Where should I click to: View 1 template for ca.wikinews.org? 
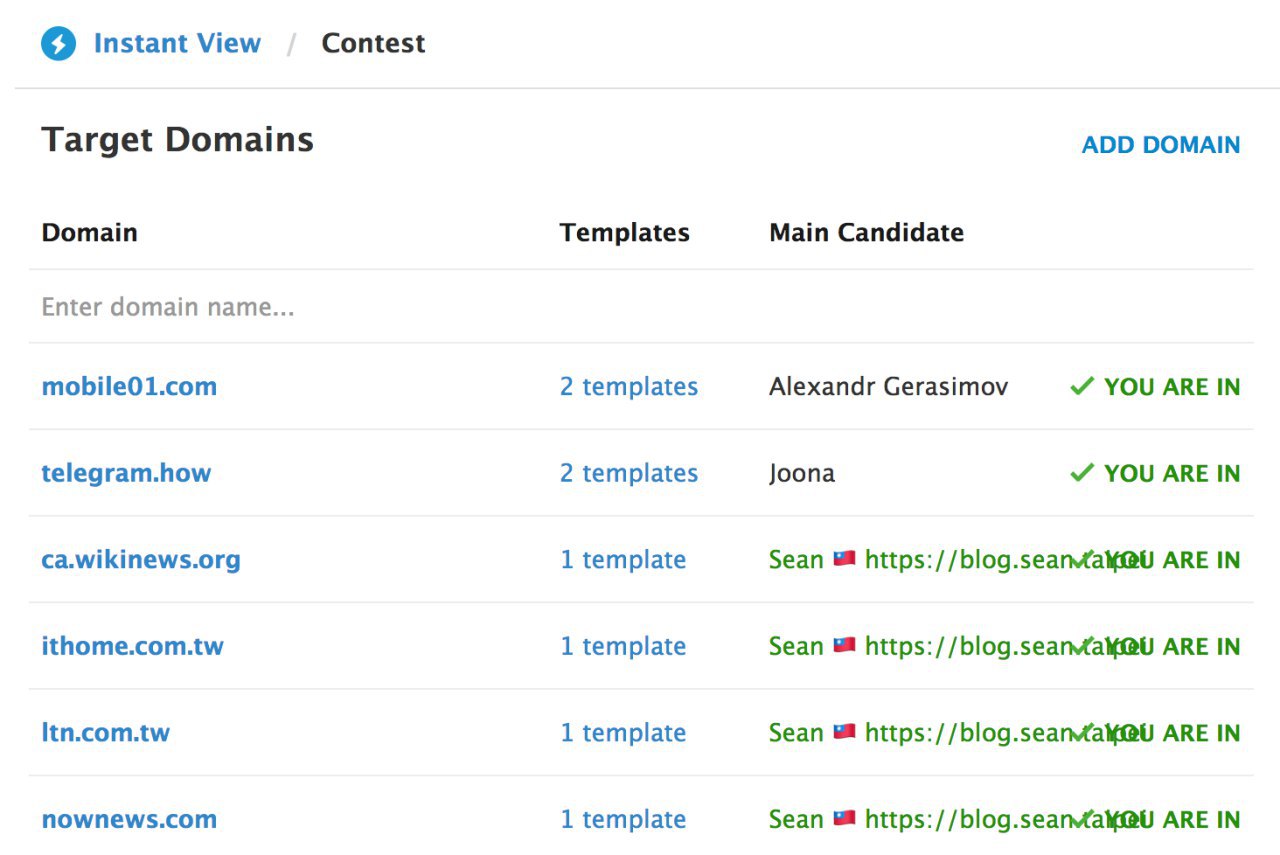pyautogui.click(x=623, y=560)
